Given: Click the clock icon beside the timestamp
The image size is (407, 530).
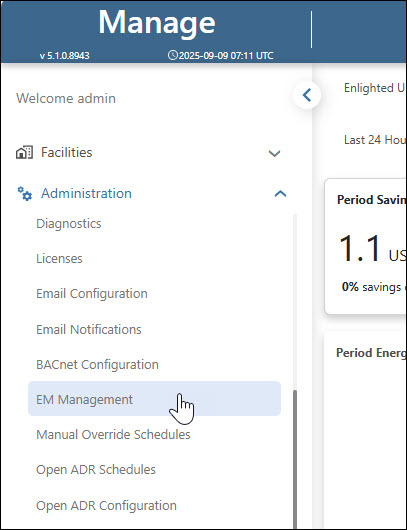Looking at the screenshot, I should (x=172, y=55).
